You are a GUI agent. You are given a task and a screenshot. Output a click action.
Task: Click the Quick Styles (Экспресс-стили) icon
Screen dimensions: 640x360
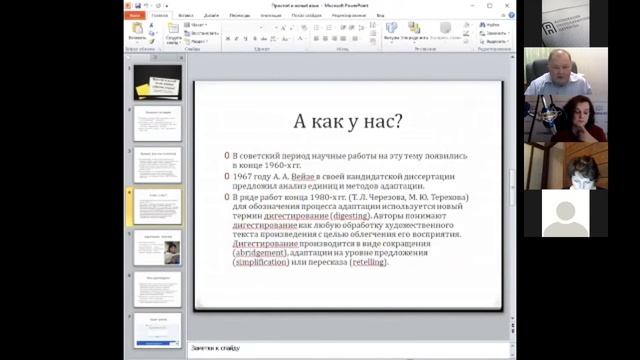pos(445,28)
